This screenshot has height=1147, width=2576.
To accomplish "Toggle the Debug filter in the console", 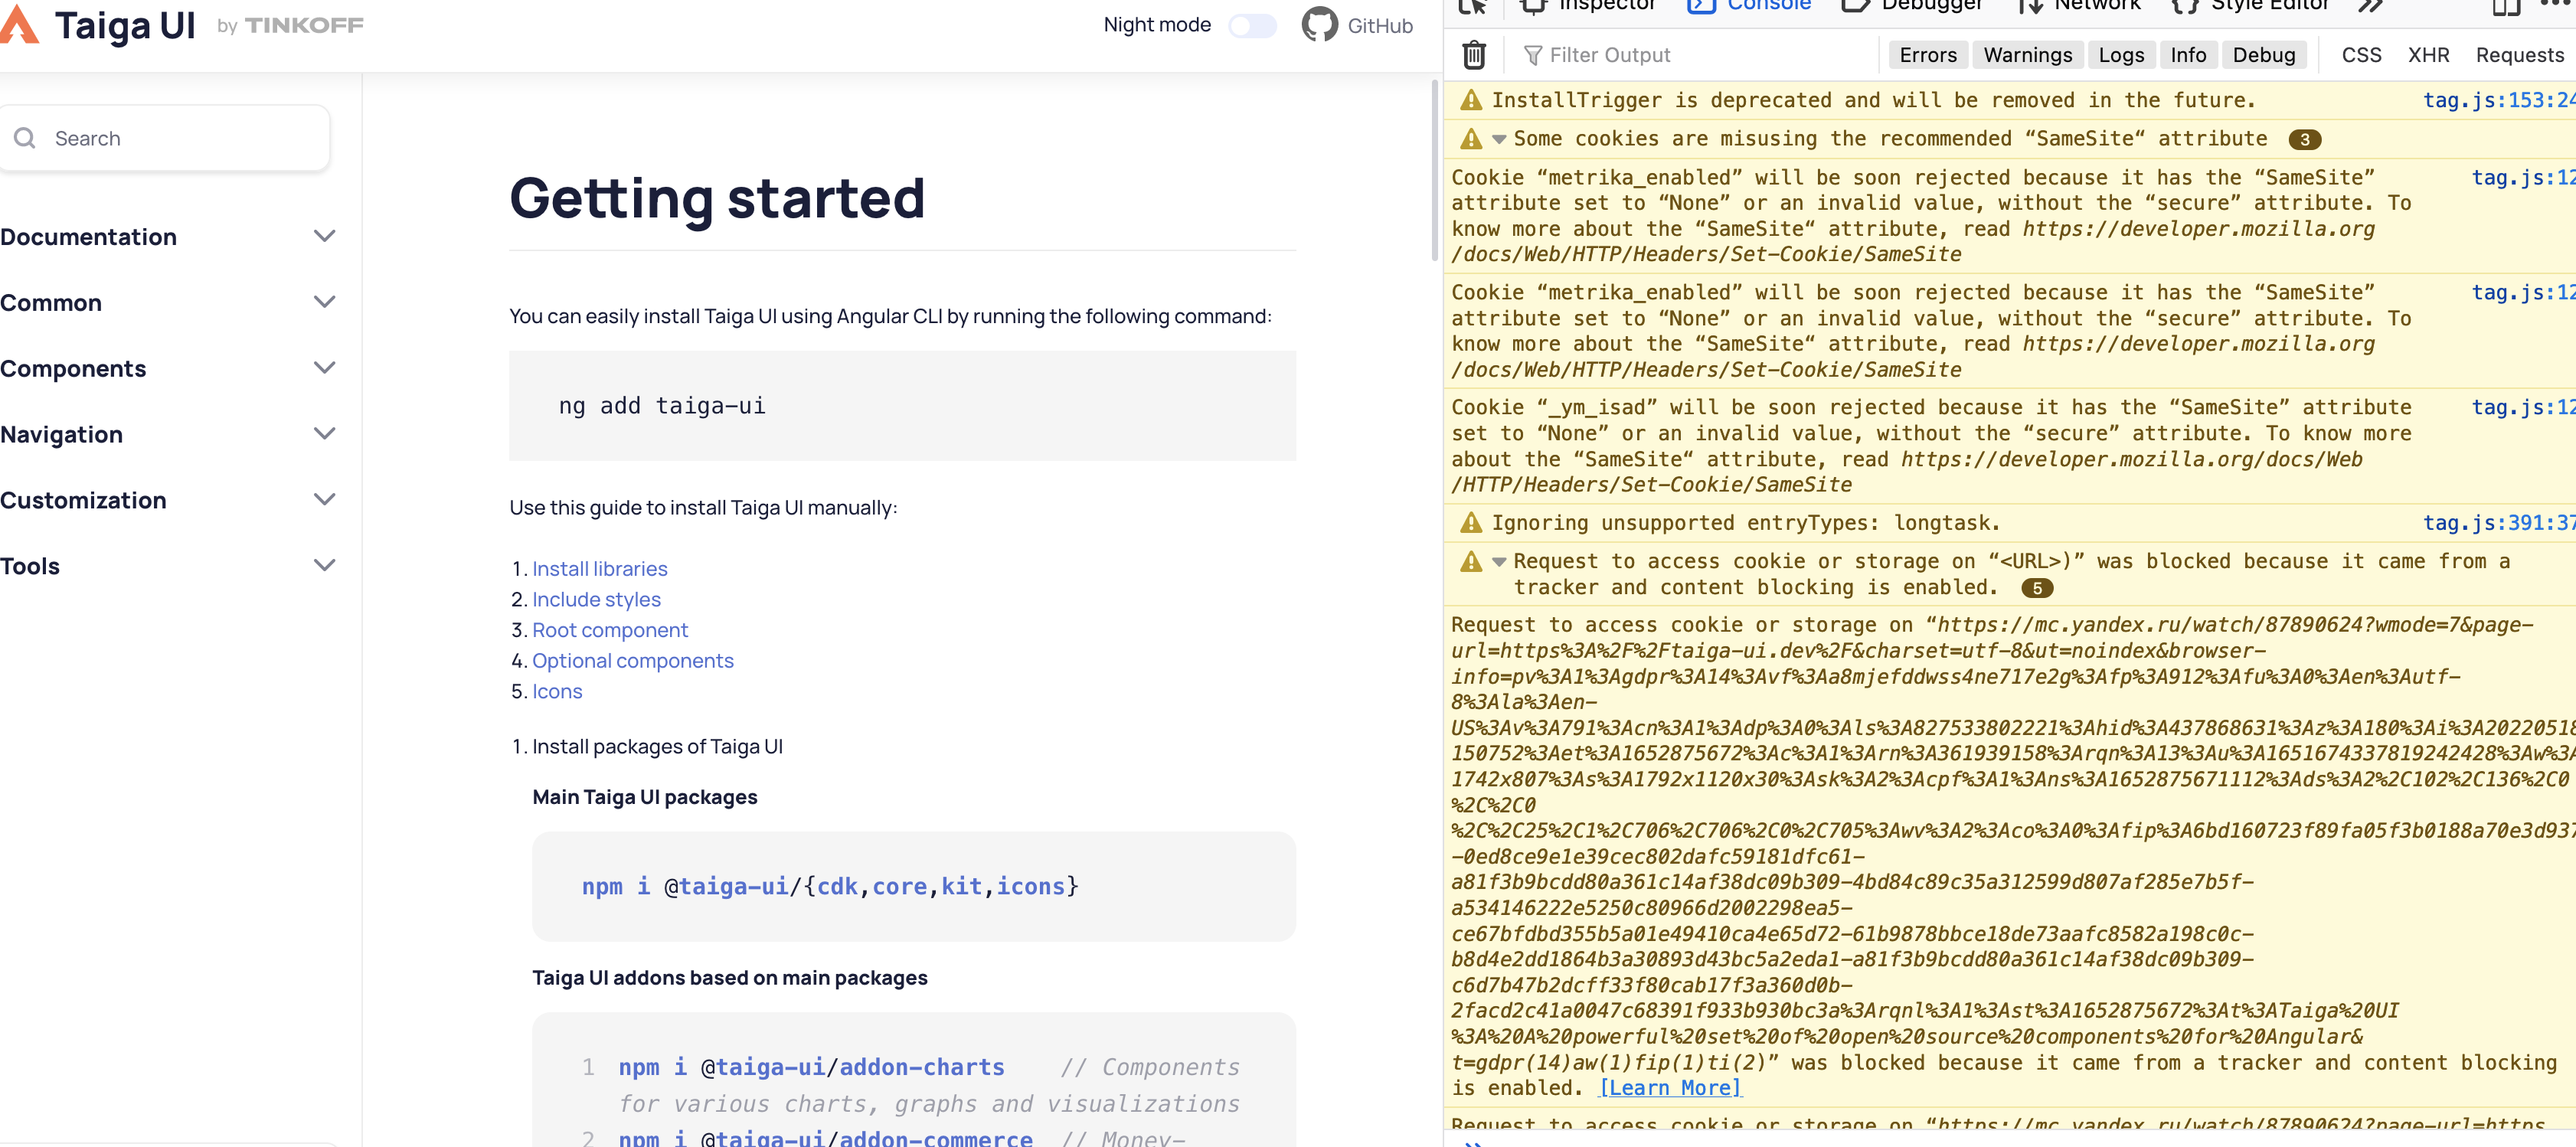I will (x=2263, y=55).
